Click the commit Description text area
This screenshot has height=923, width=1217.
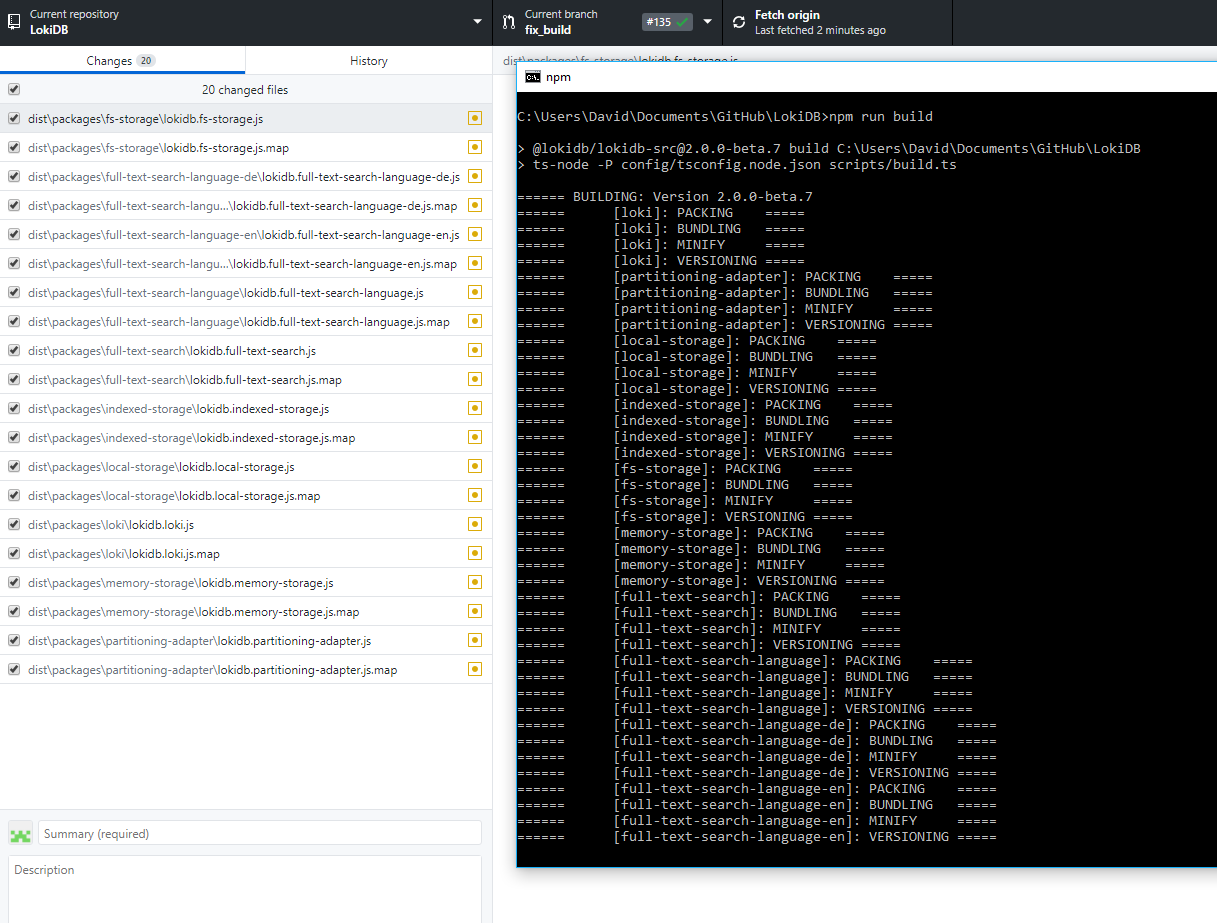point(245,889)
